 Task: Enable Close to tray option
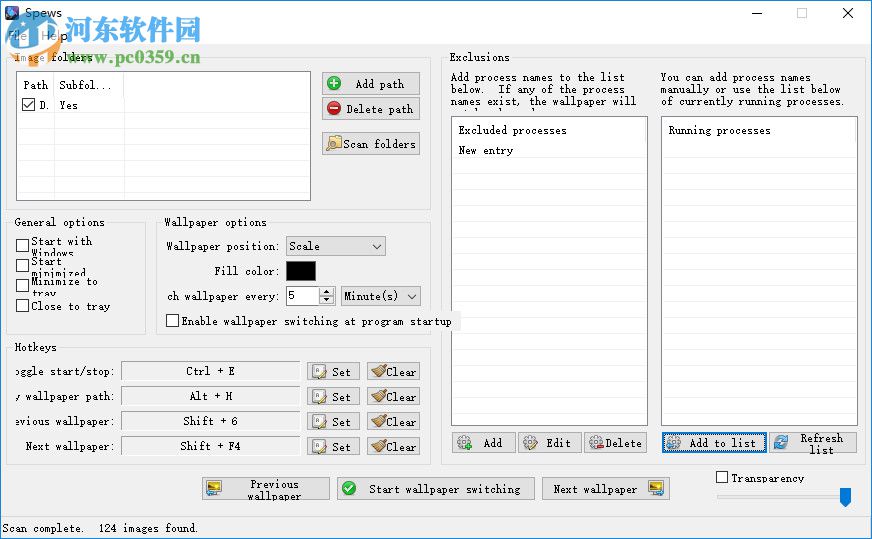click(x=22, y=305)
